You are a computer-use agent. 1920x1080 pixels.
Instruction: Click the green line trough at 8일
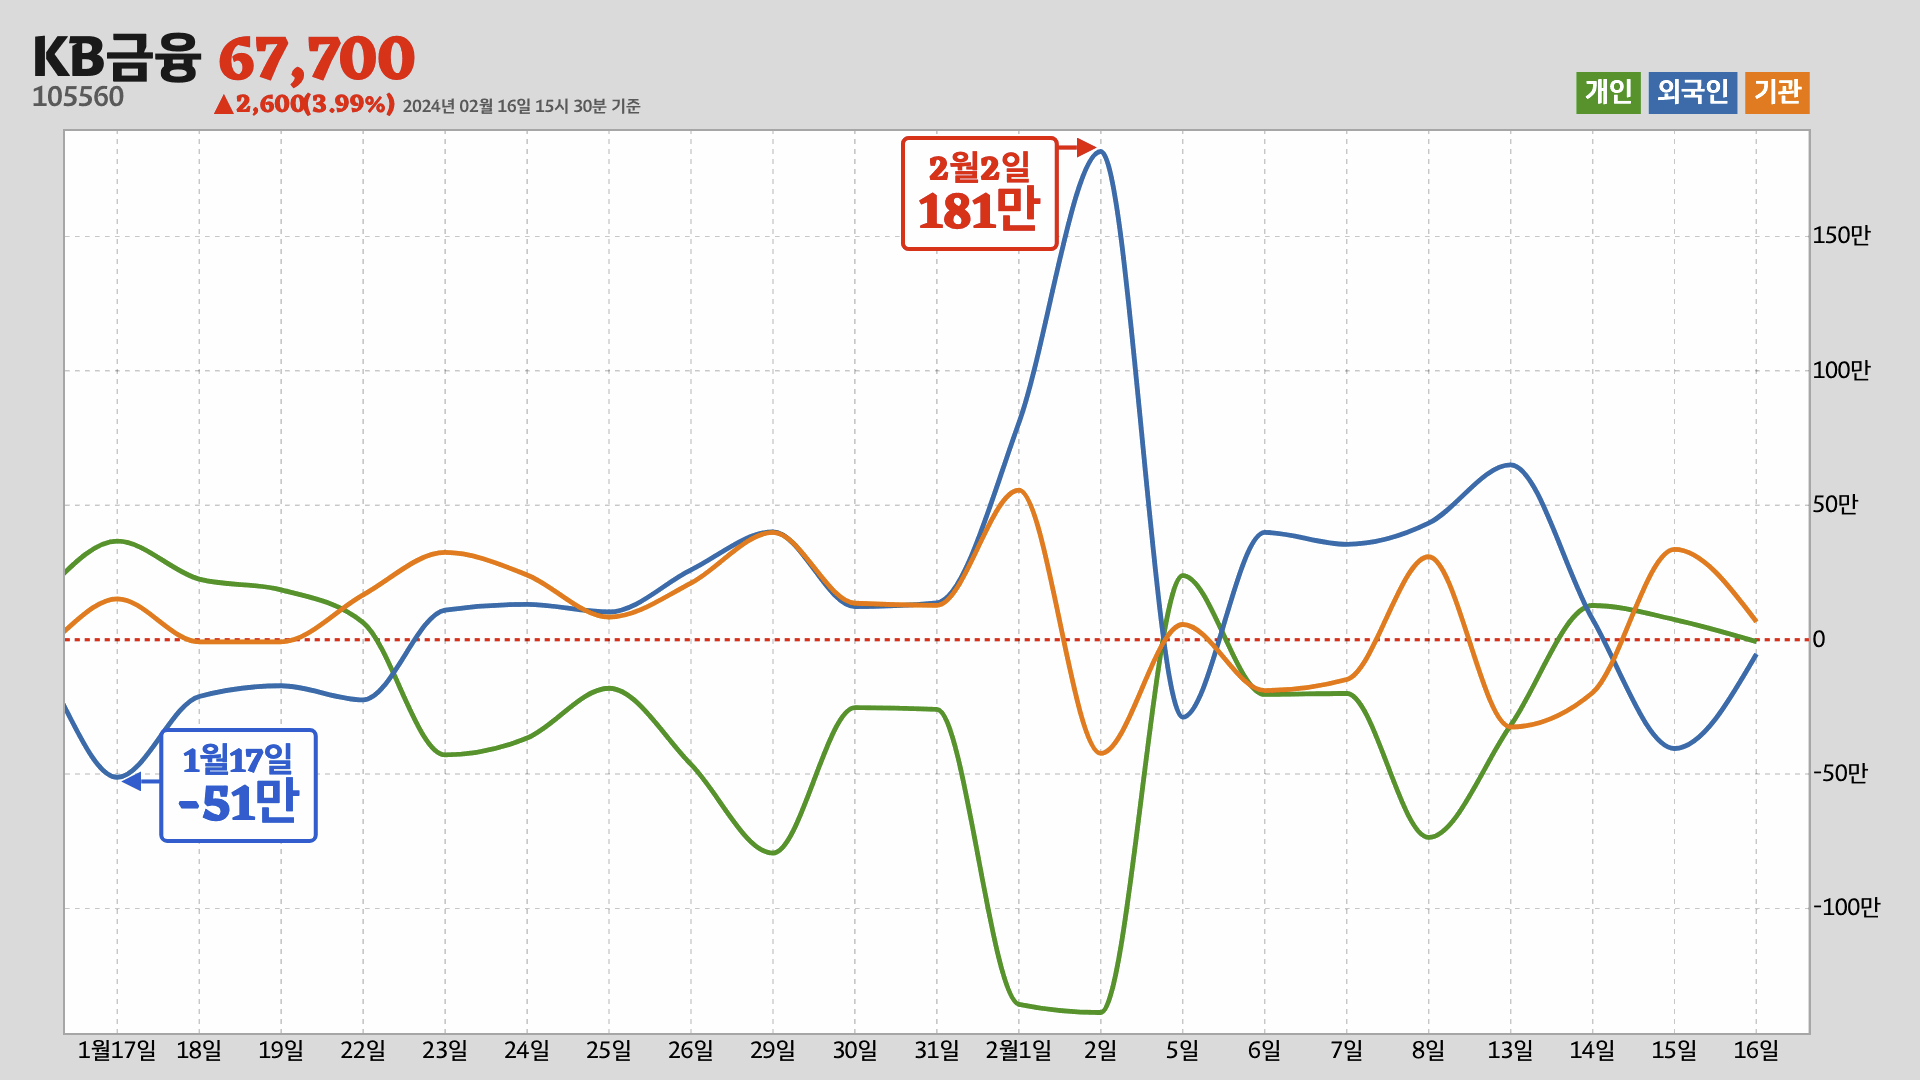pos(1429,837)
